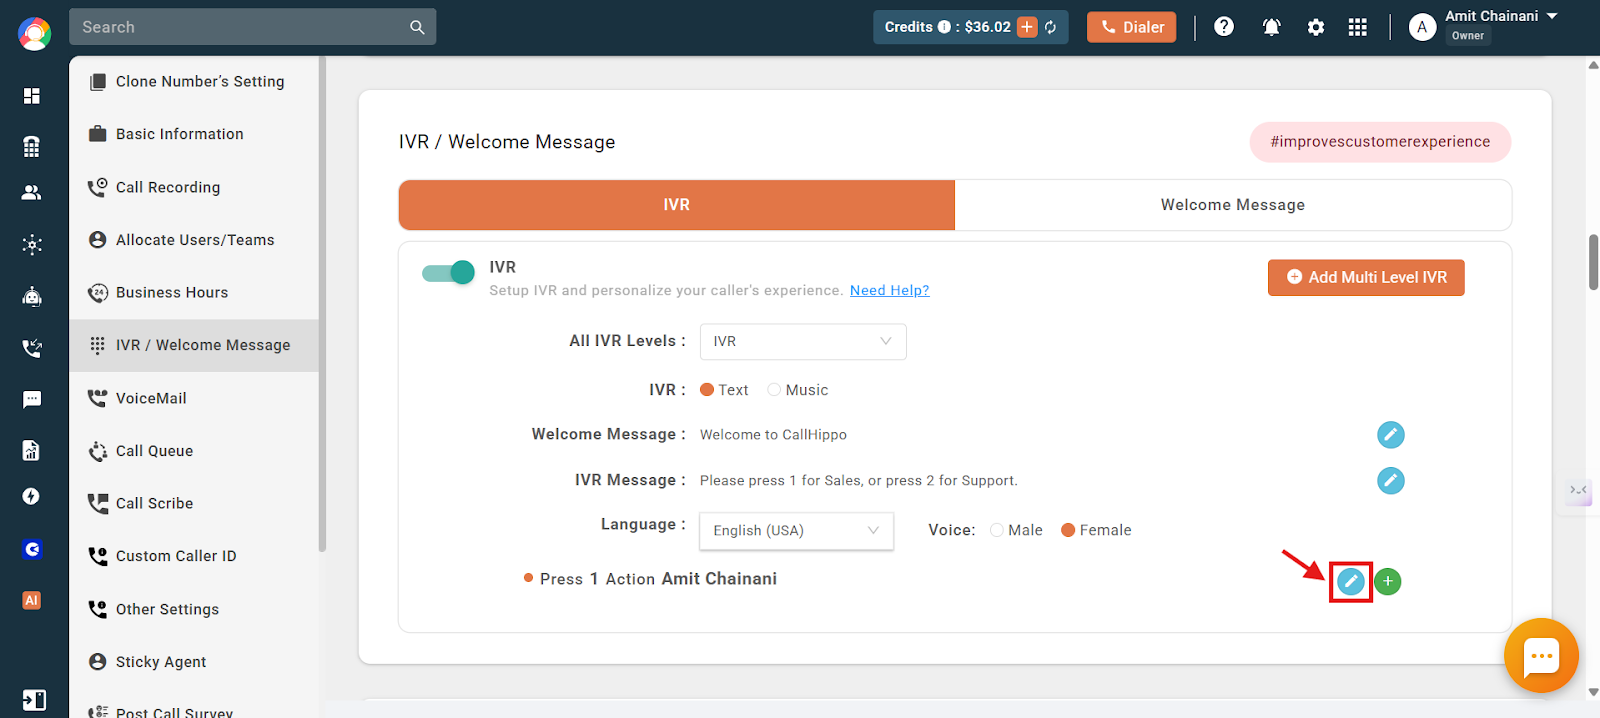The width and height of the screenshot is (1600, 718).
Task: Toggle the IVR switch off
Action: [x=448, y=272]
